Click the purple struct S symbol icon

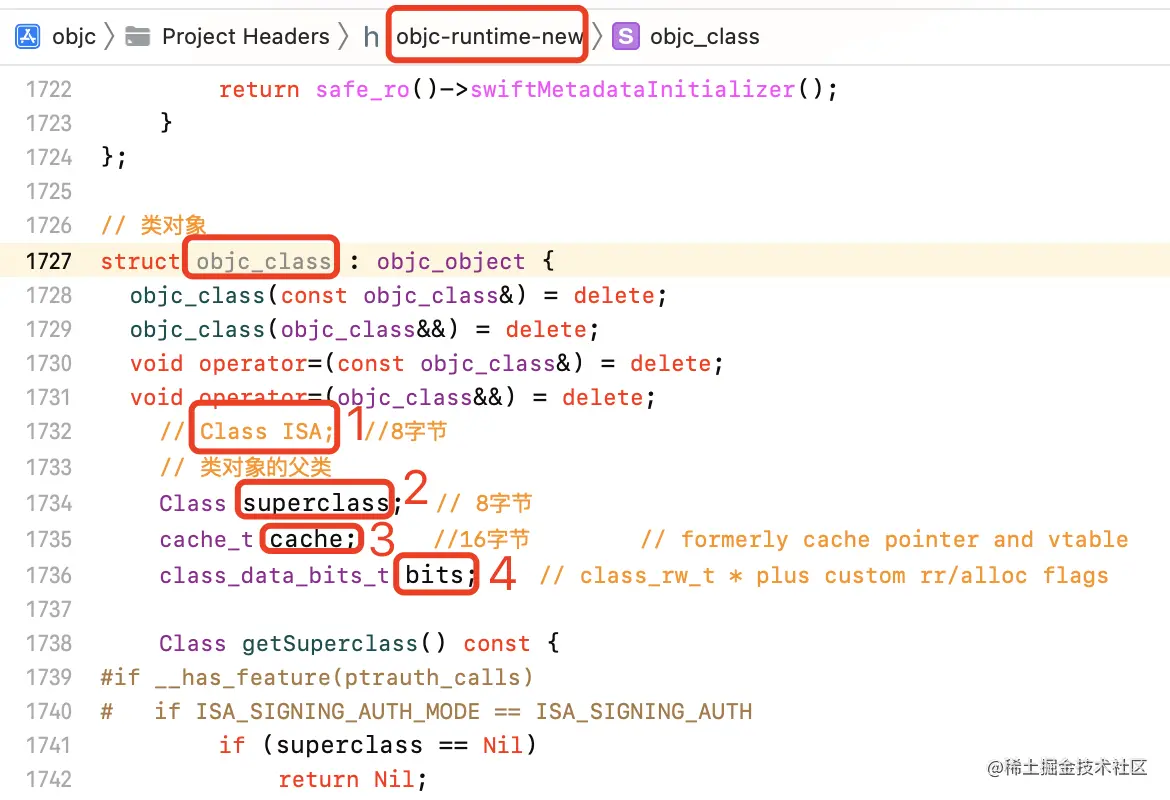[626, 36]
